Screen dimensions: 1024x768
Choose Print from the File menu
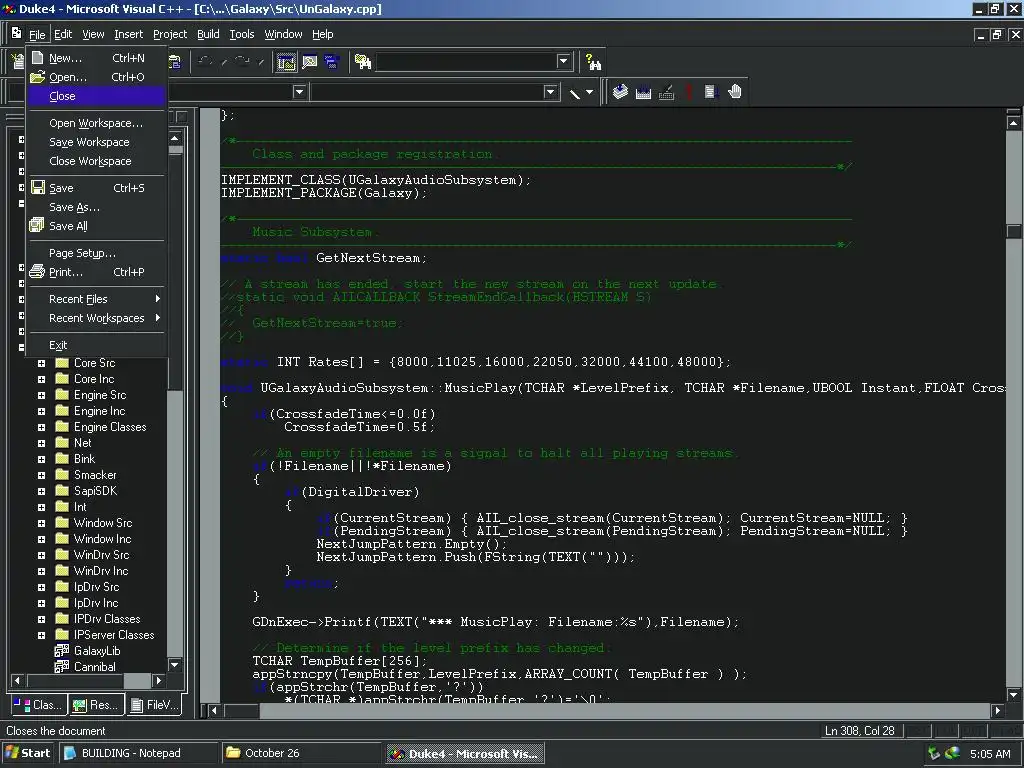(x=96, y=272)
